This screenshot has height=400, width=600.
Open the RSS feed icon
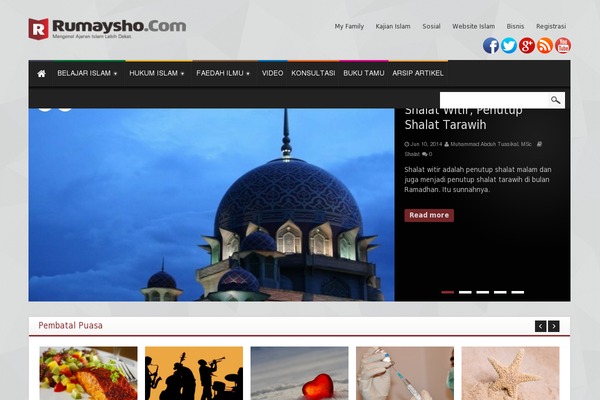click(x=545, y=46)
